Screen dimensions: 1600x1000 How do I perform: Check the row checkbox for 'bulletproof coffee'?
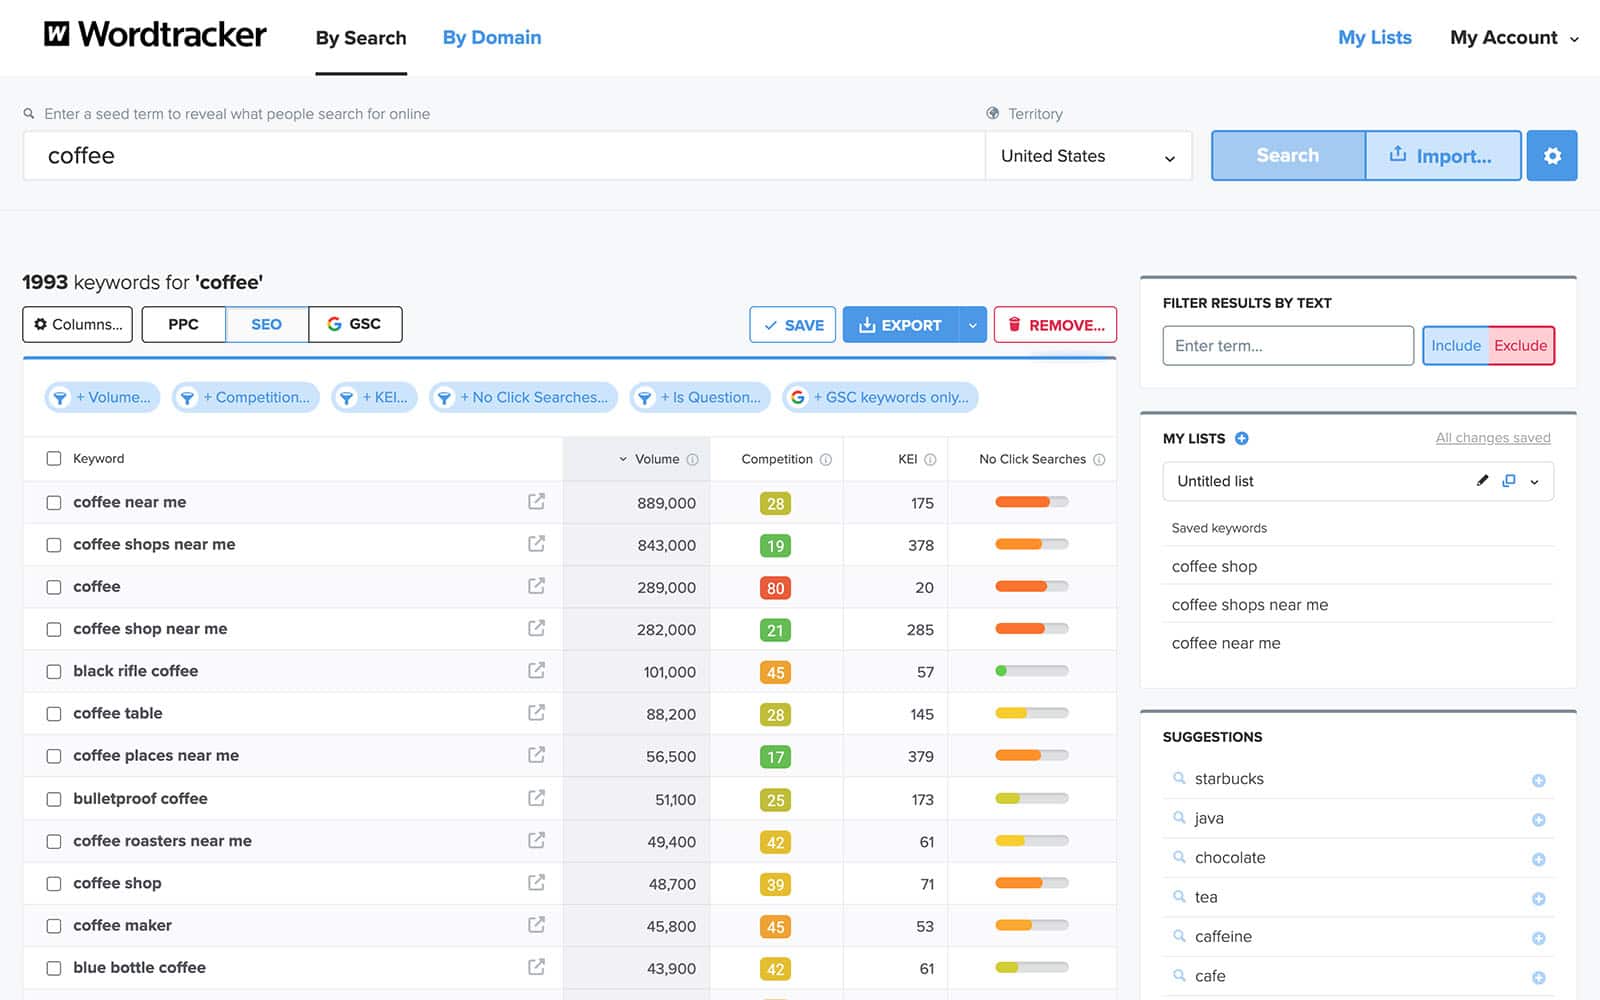[54, 798]
